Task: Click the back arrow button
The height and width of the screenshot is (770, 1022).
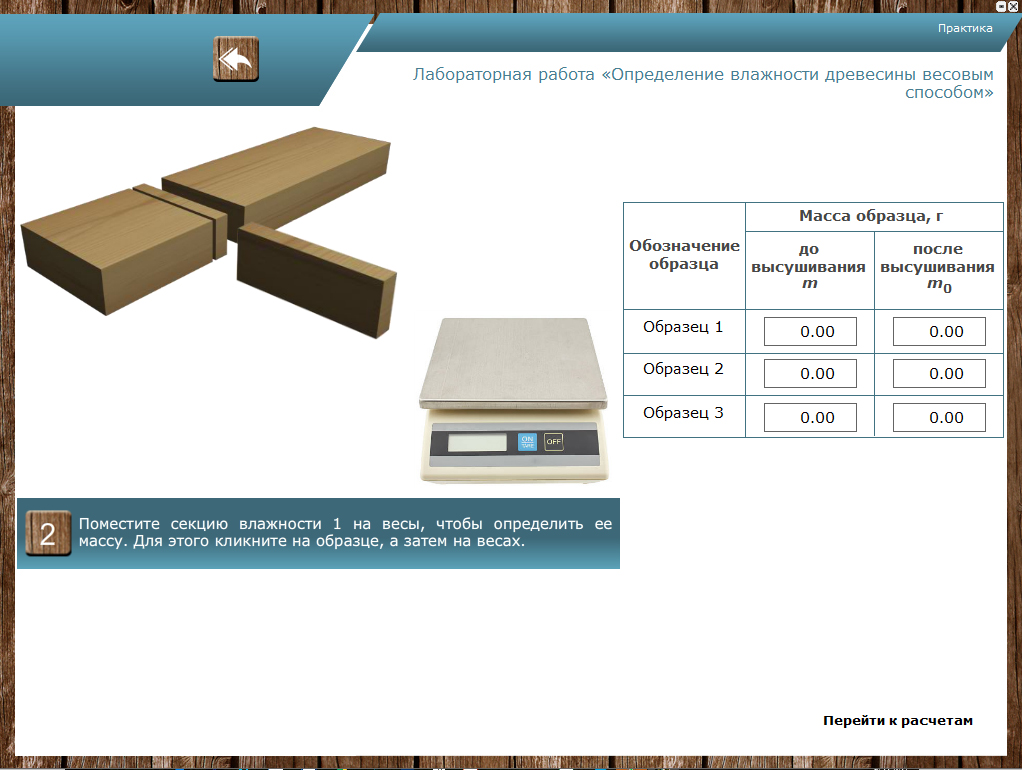Action: 236,59
